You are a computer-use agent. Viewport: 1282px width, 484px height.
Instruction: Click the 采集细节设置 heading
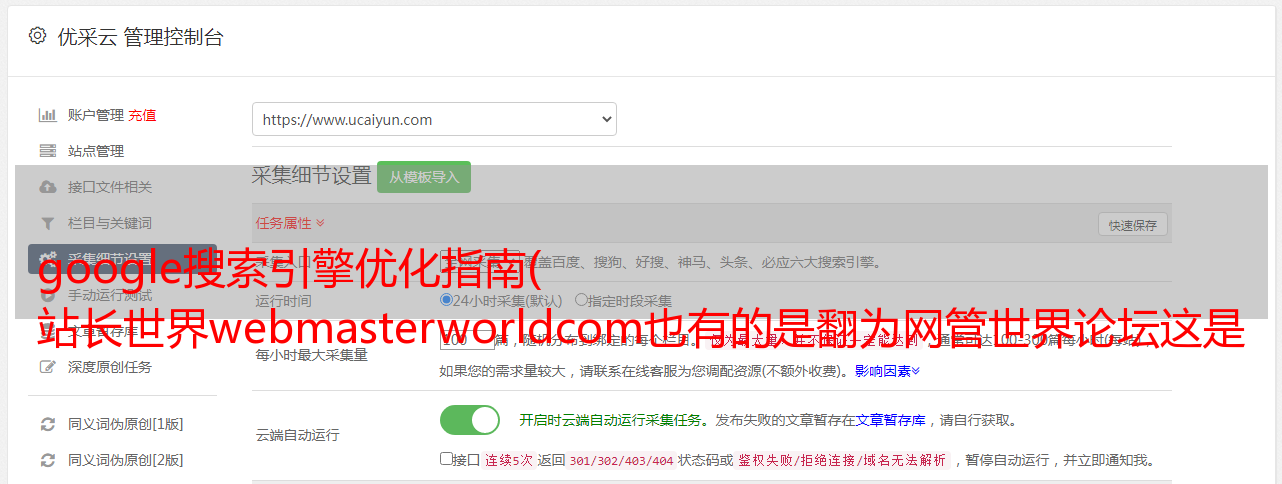312,175
